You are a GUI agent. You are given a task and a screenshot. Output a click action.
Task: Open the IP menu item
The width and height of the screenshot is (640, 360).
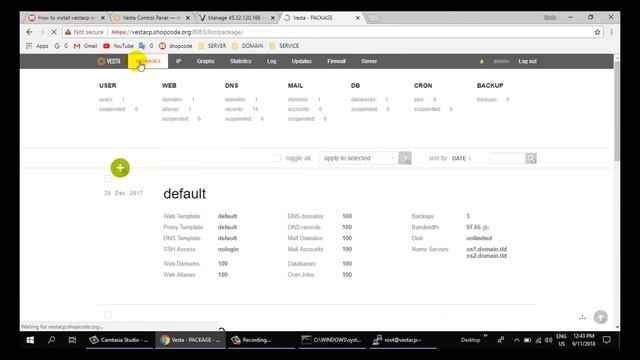[x=178, y=61]
